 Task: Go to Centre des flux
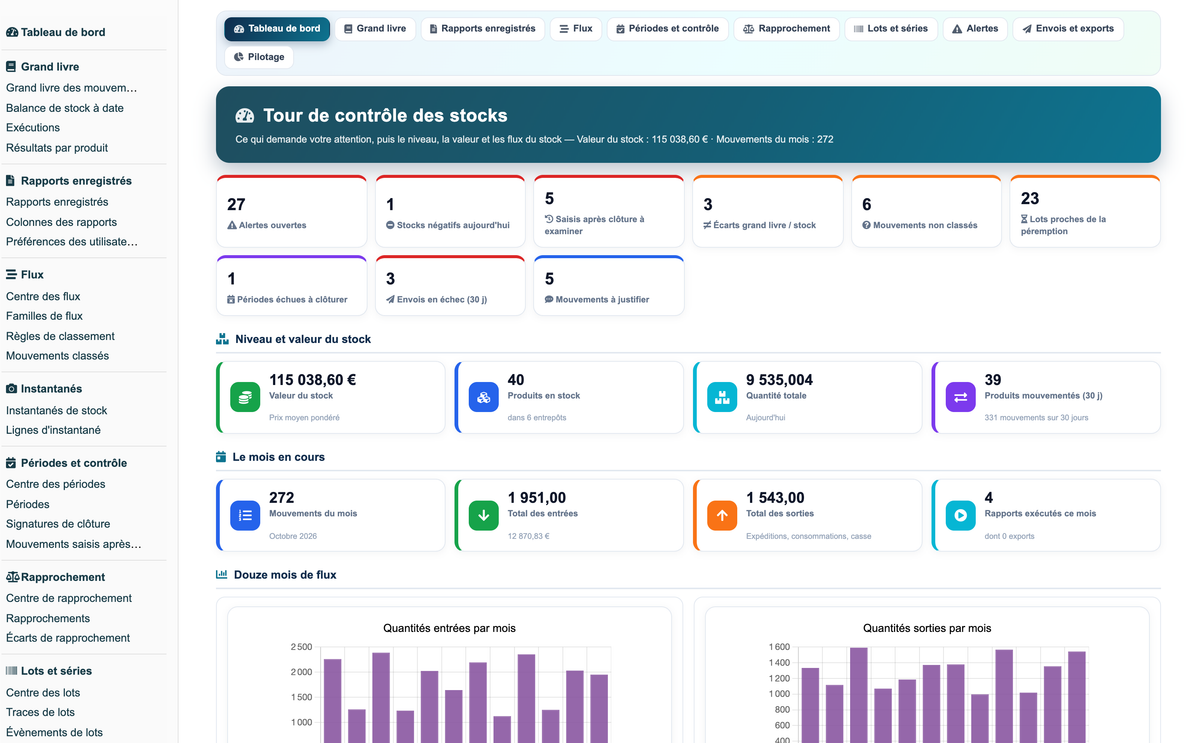coord(43,296)
